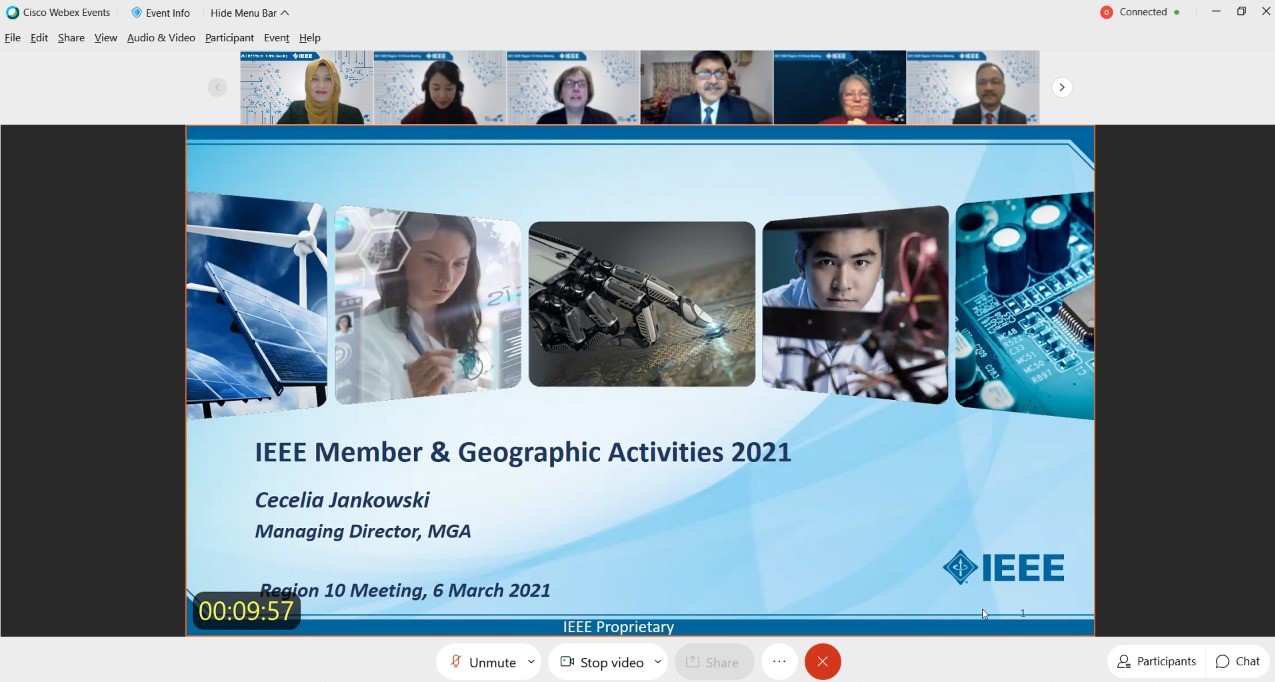The height and width of the screenshot is (682, 1275).
Task: Click the Share button in bottom toolbar
Action: point(714,662)
